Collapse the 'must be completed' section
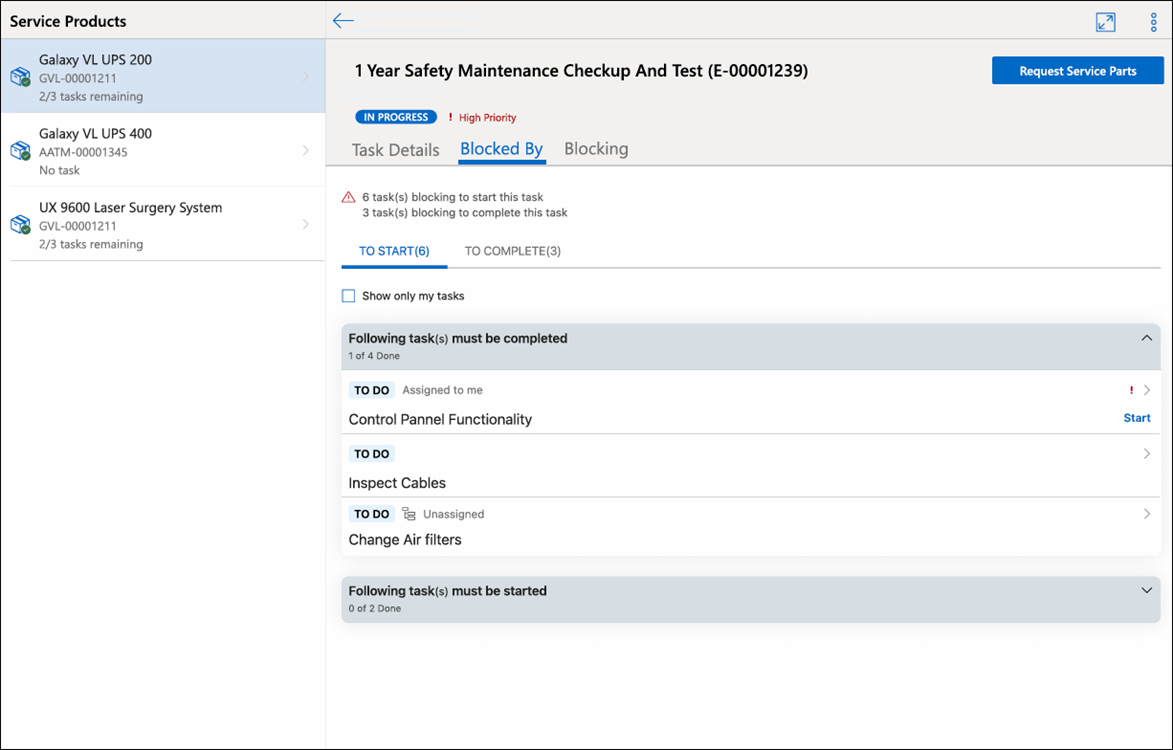This screenshot has width=1173, height=750. pos(1146,338)
